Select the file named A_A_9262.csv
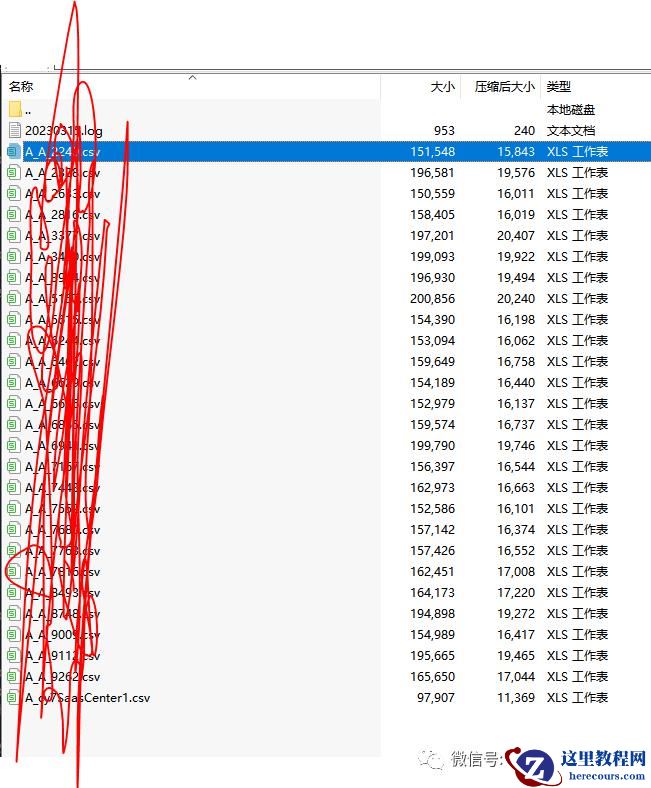Image resolution: width=651 pixels, height=788 pixels. [62, 676]
